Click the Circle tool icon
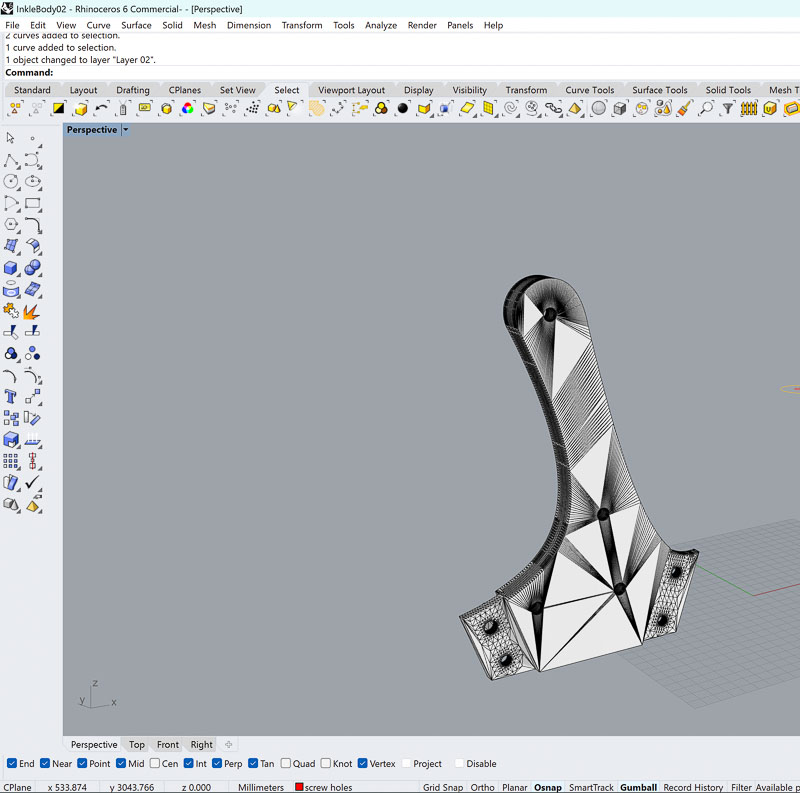The height and width of the screenshot is (793, 800). [x=11, y=182]
